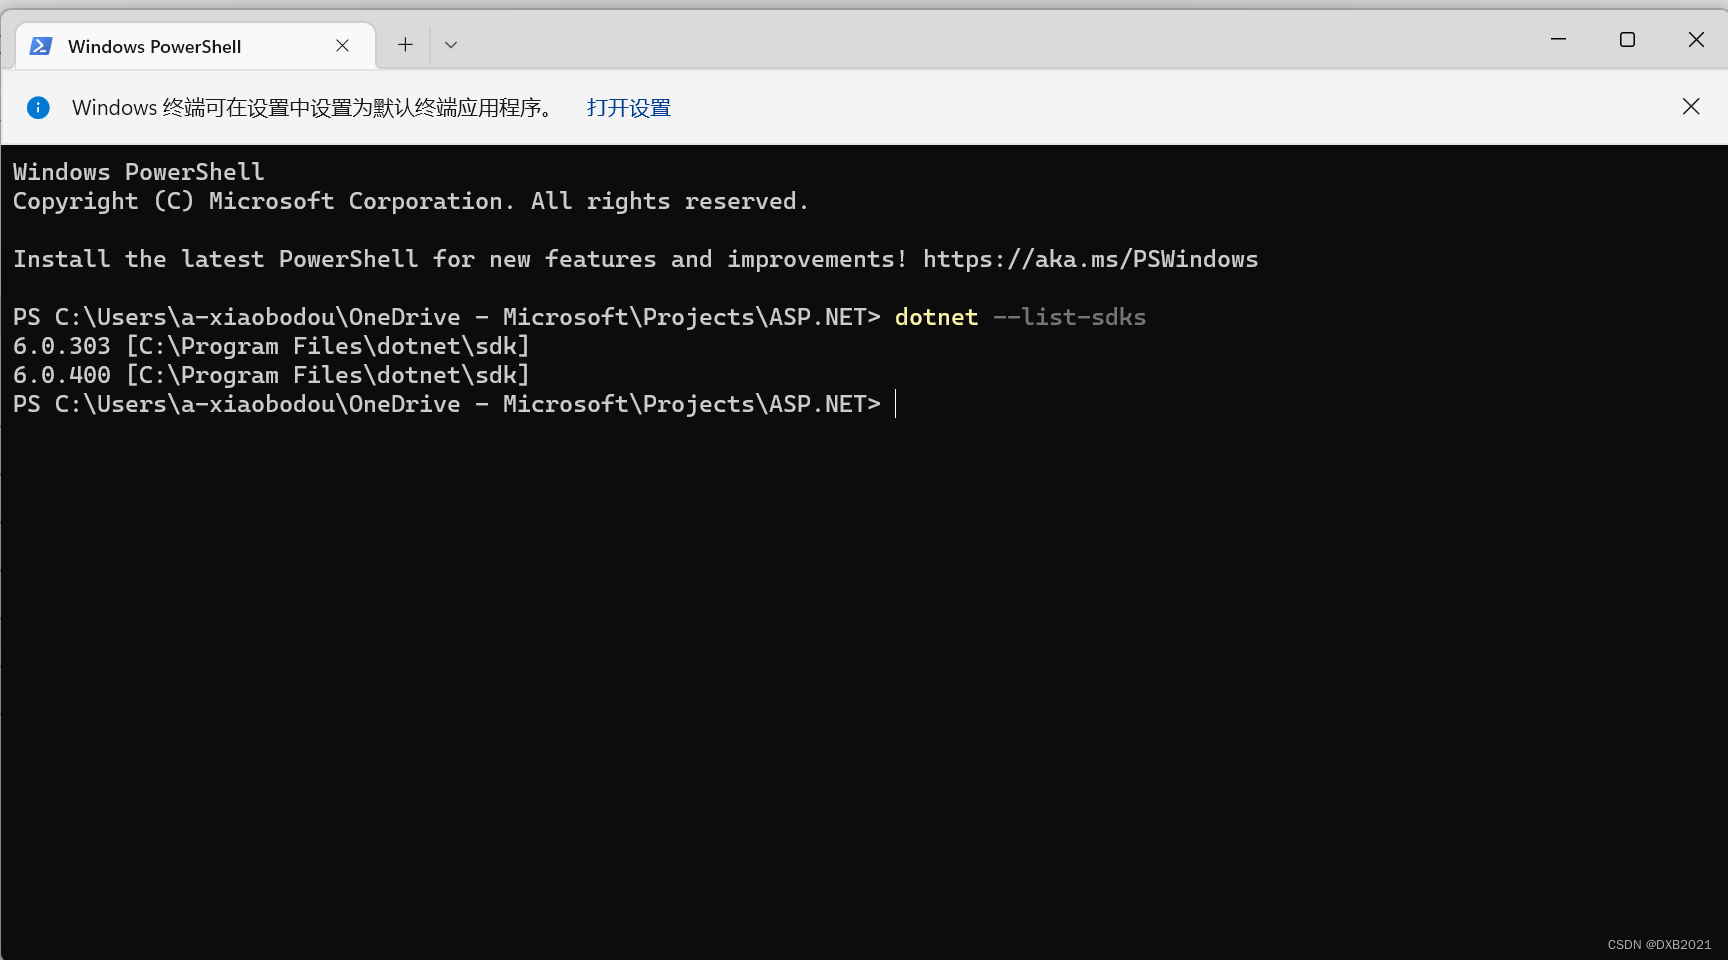Dismiss the default terminal notification bar
This screenshot has width=1728, height=960.
tap(1691, 107)
